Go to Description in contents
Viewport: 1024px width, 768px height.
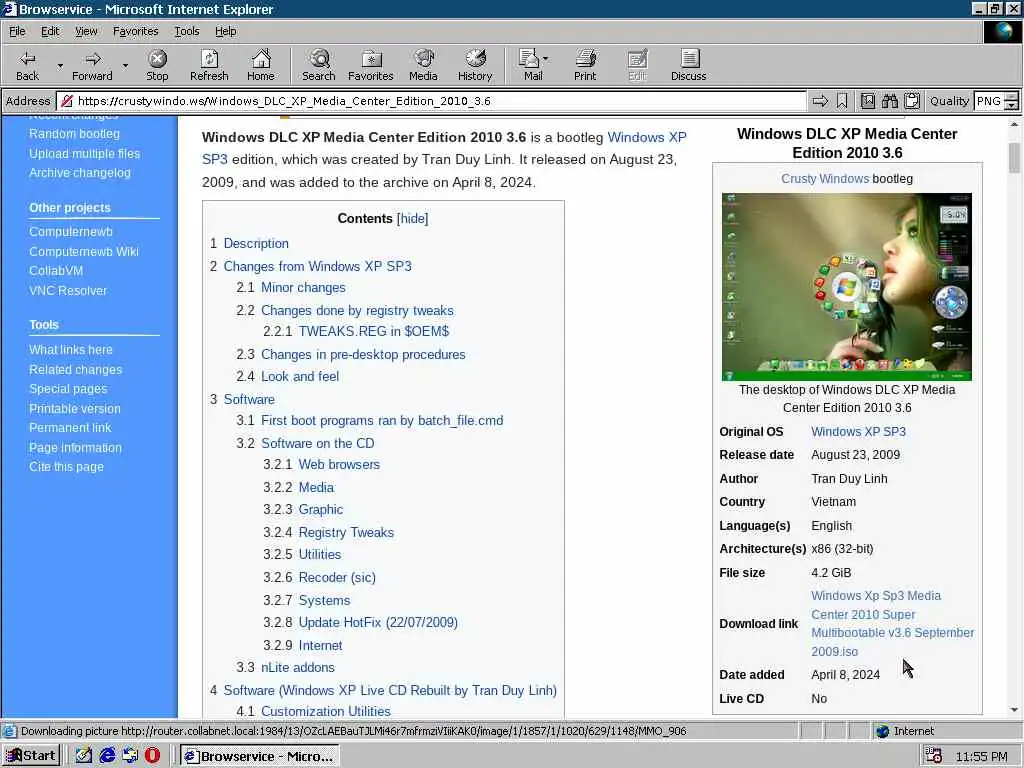[256, 243]
